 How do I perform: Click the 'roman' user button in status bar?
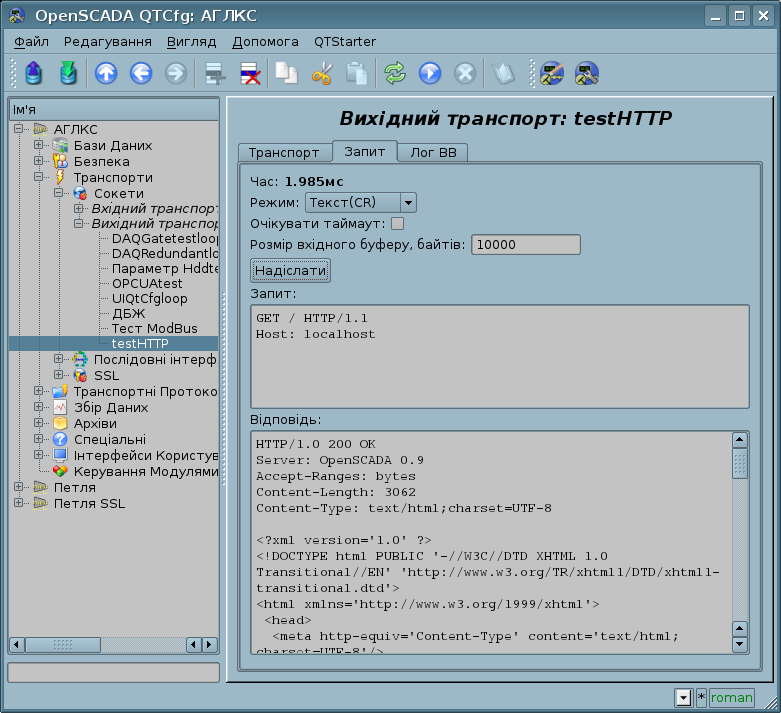(731, 697)
